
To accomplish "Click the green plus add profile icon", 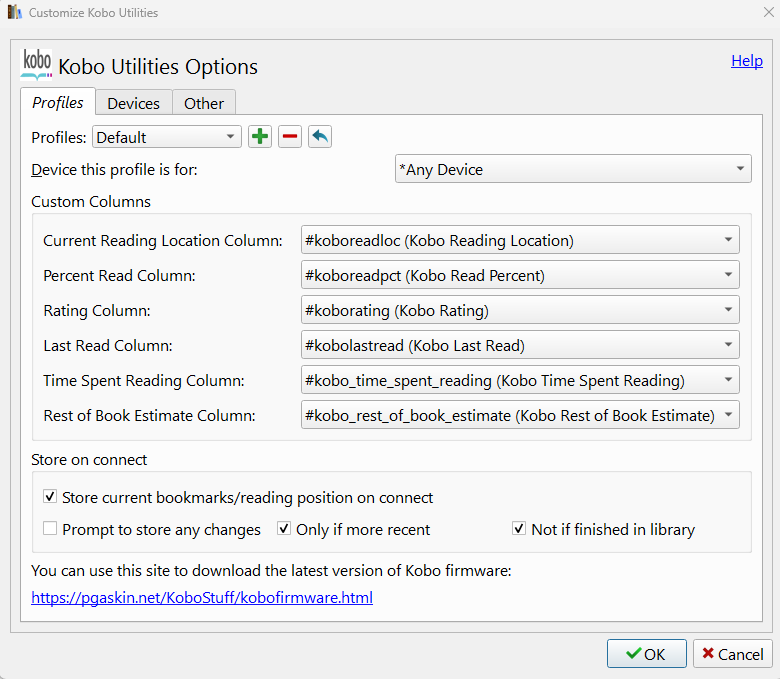I will coord(260,137).
